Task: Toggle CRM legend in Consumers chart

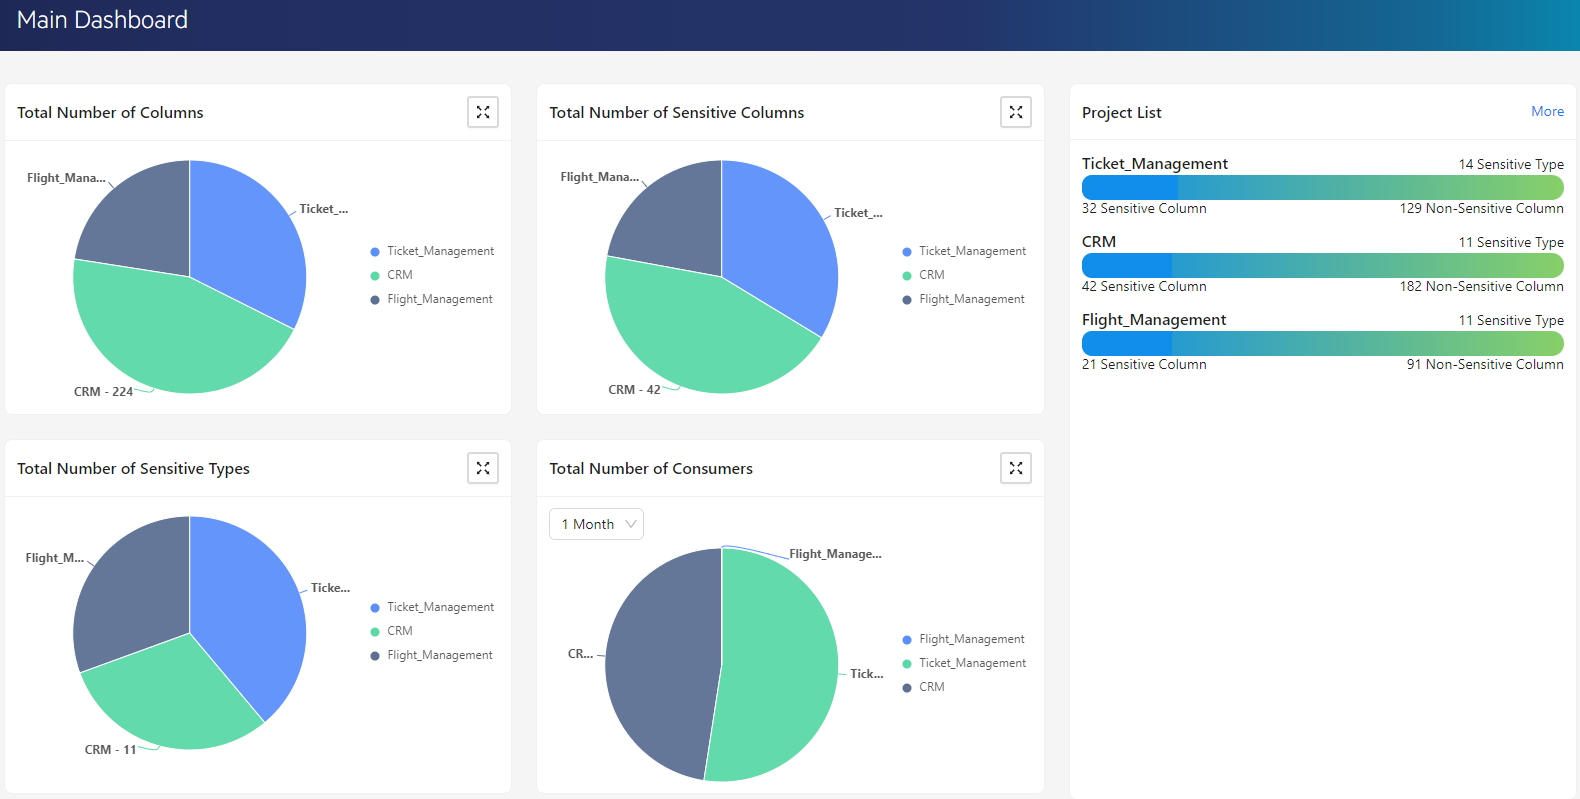Action: (x=931, y=687)
